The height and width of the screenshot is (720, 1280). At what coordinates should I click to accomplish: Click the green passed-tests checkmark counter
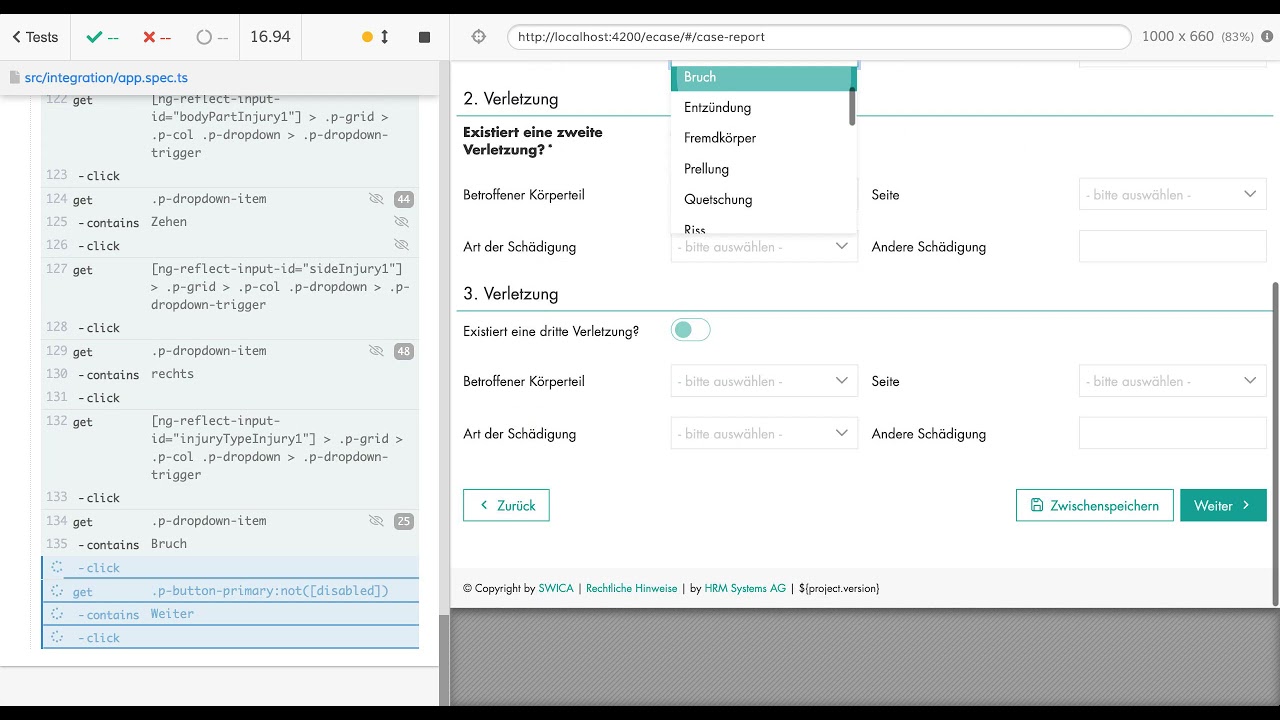[x=103, y=37]
